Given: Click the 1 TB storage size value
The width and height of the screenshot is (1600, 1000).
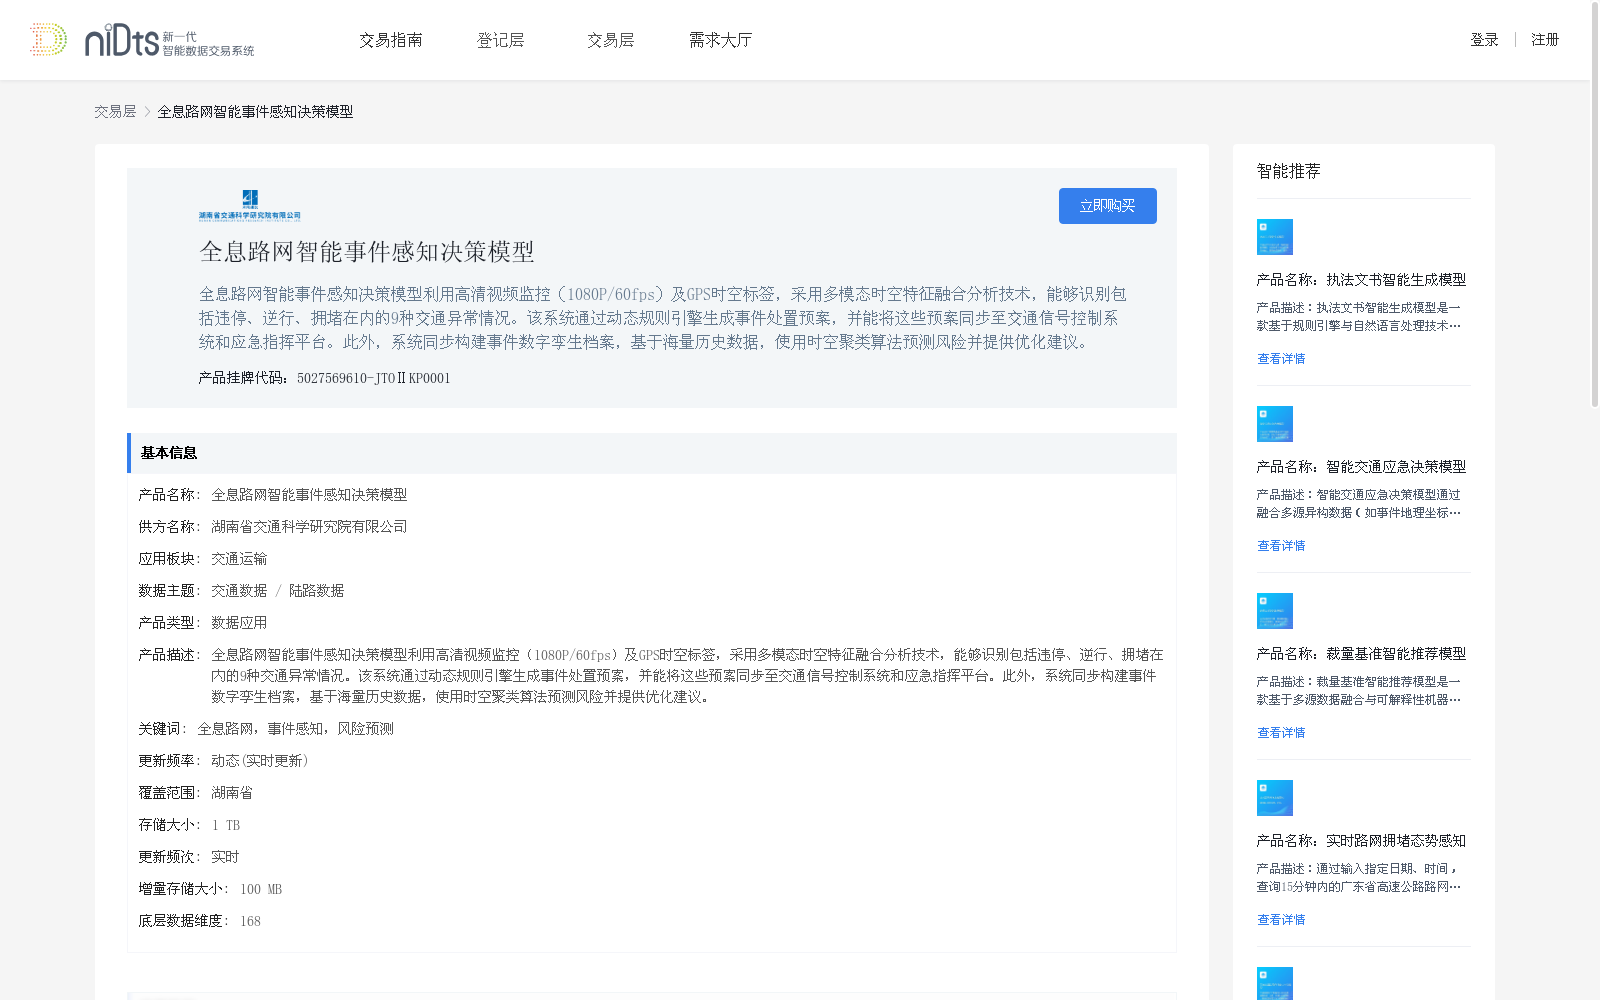Looking at the screenshot, I should [x=226, y=825].
